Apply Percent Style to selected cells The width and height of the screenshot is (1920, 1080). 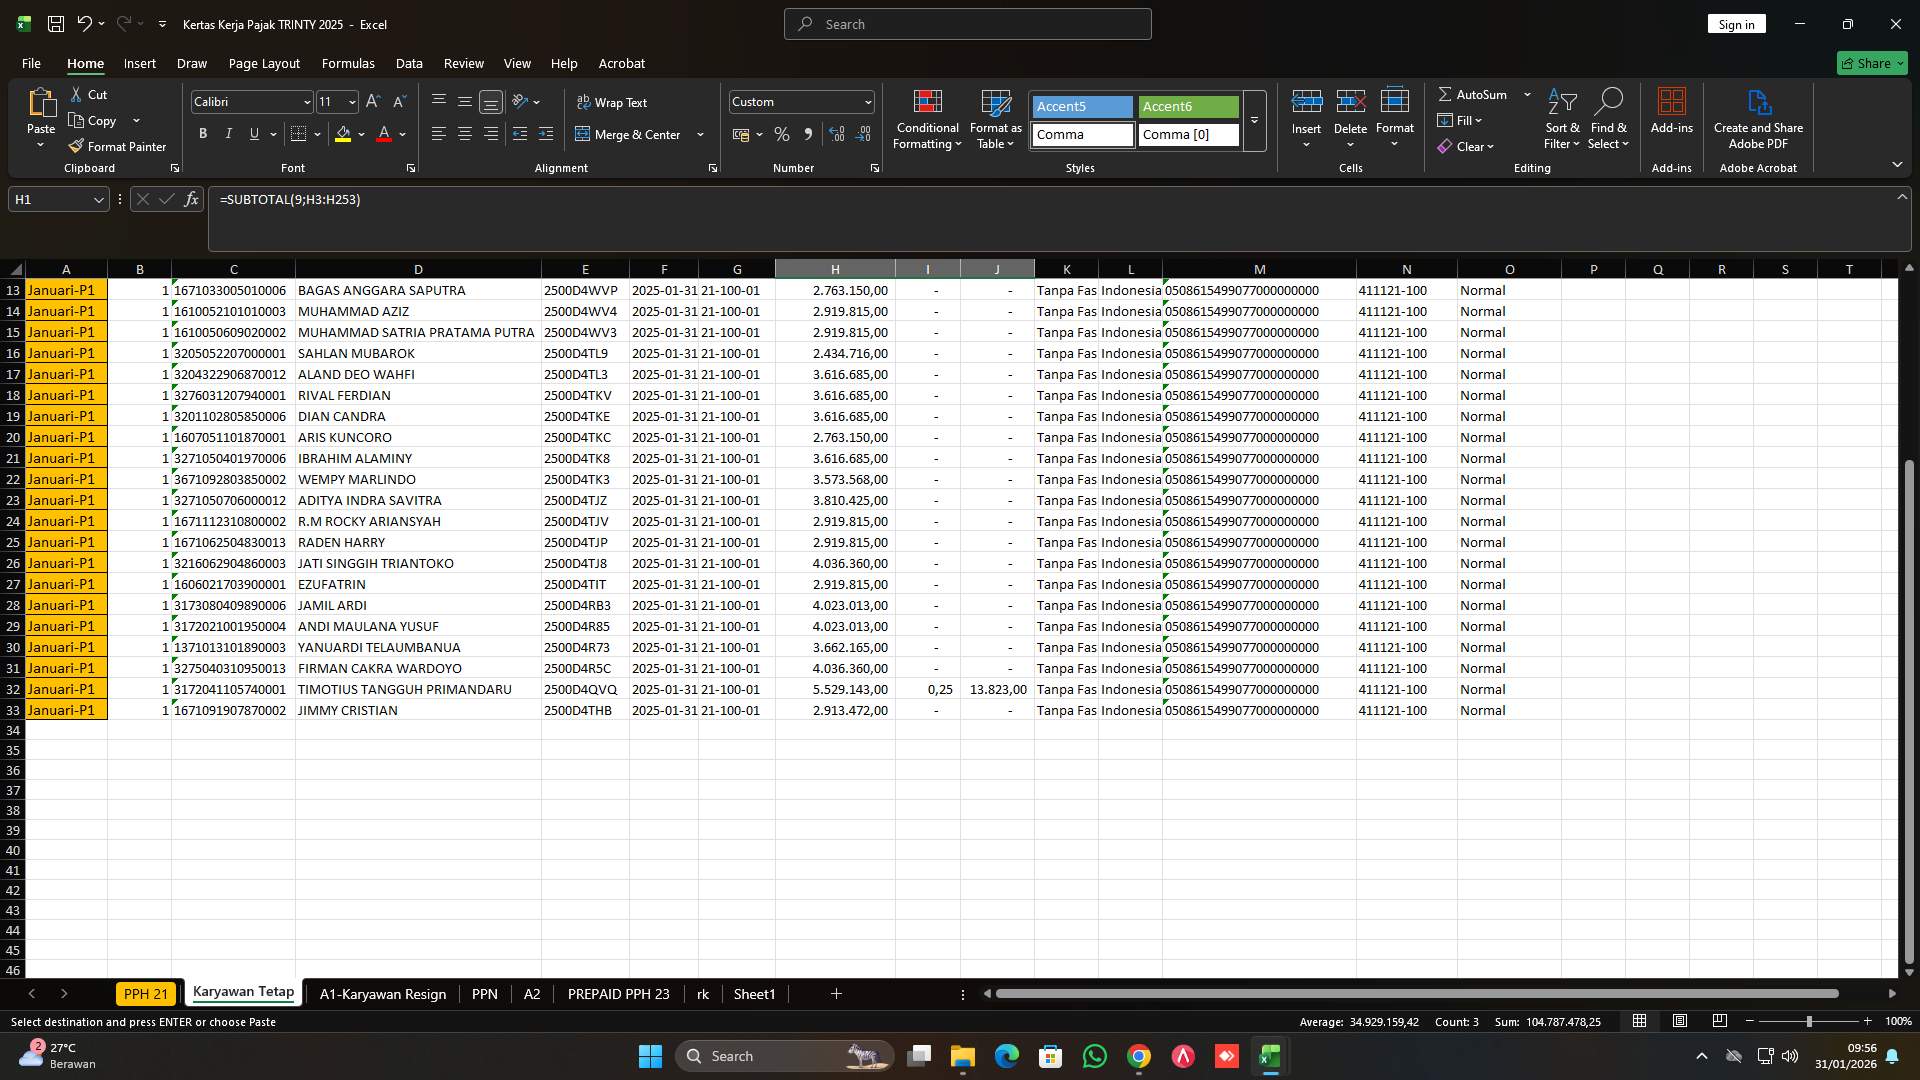pyautogui.click(x=782, y=133)
